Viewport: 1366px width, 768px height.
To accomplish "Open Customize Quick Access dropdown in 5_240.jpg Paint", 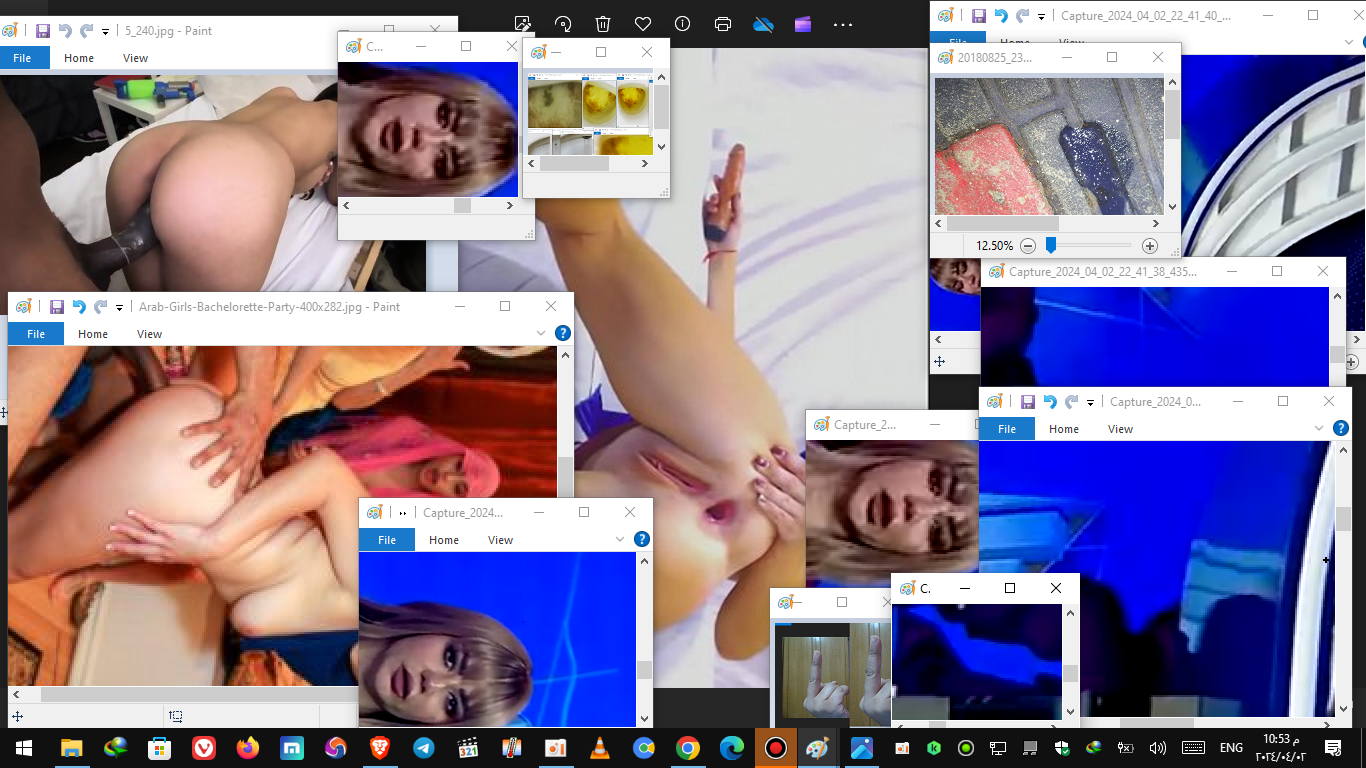I will point(105,31).
